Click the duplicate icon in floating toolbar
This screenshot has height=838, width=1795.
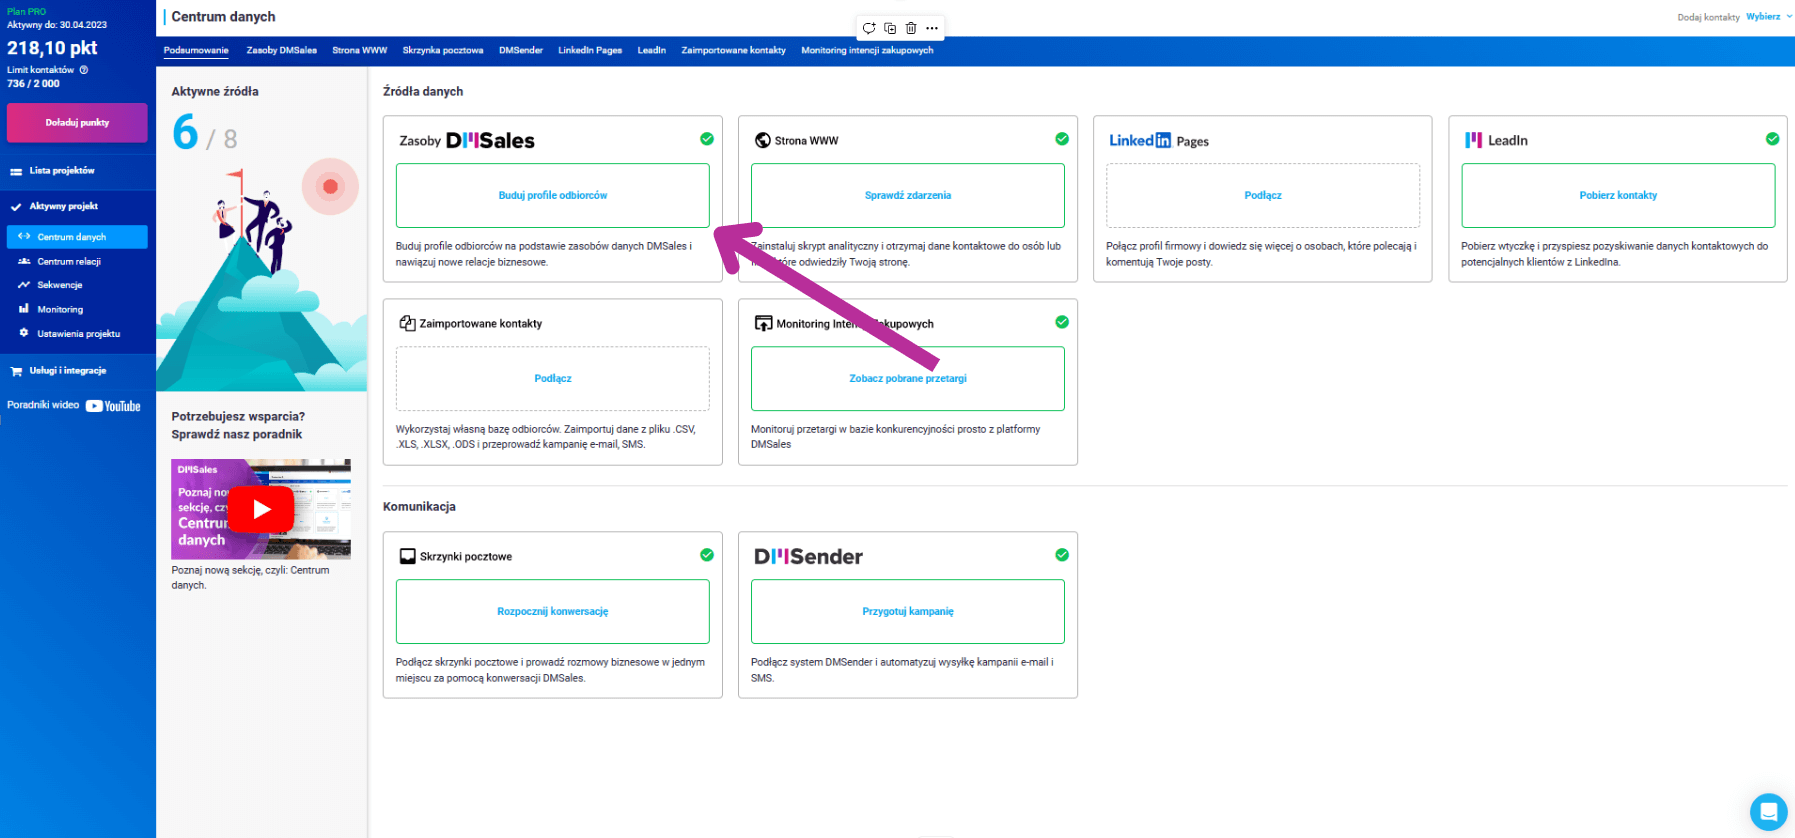click(890, 28)
